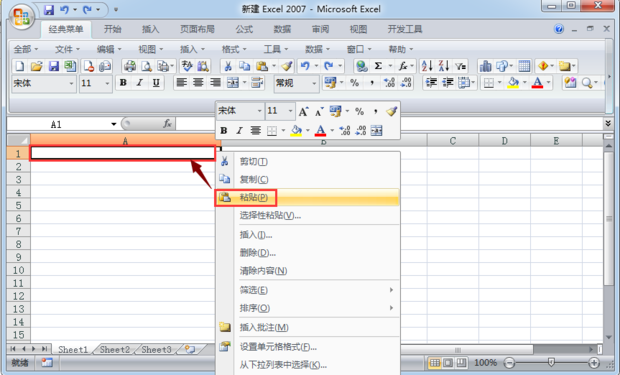Expand the Name Box dropdown arrow
The width and height of the screenshot is (620, 375).
[x=113, y=124]
